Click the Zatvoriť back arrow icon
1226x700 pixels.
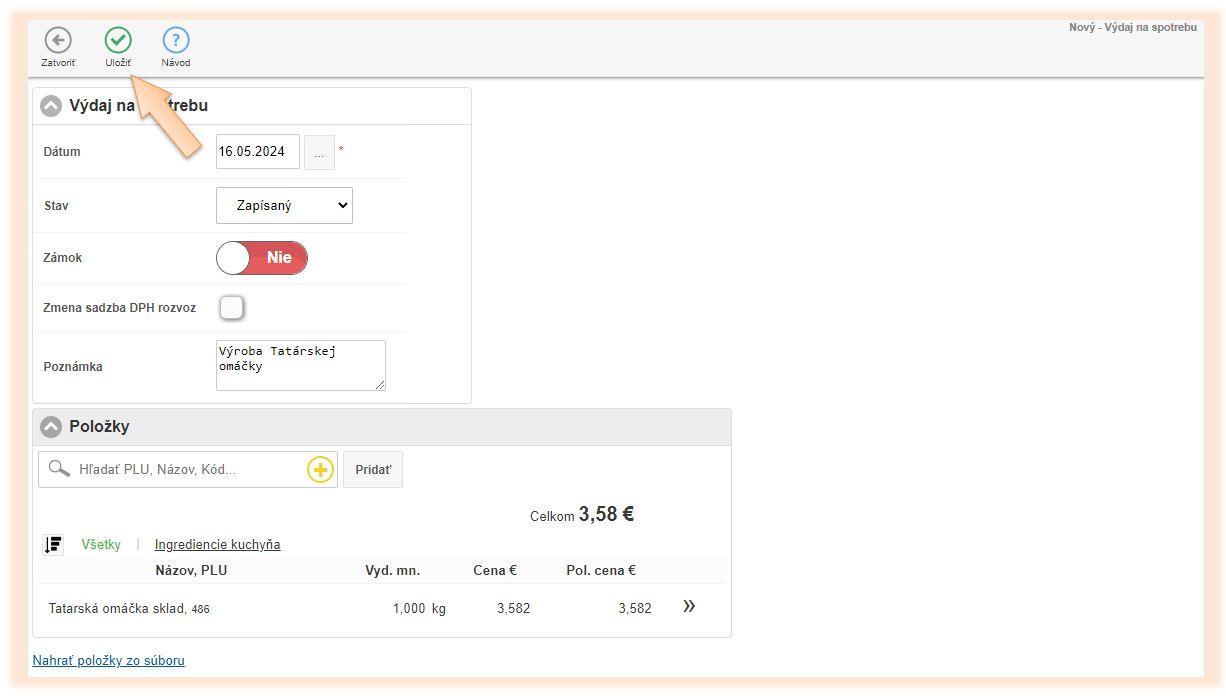pos(58,40)
